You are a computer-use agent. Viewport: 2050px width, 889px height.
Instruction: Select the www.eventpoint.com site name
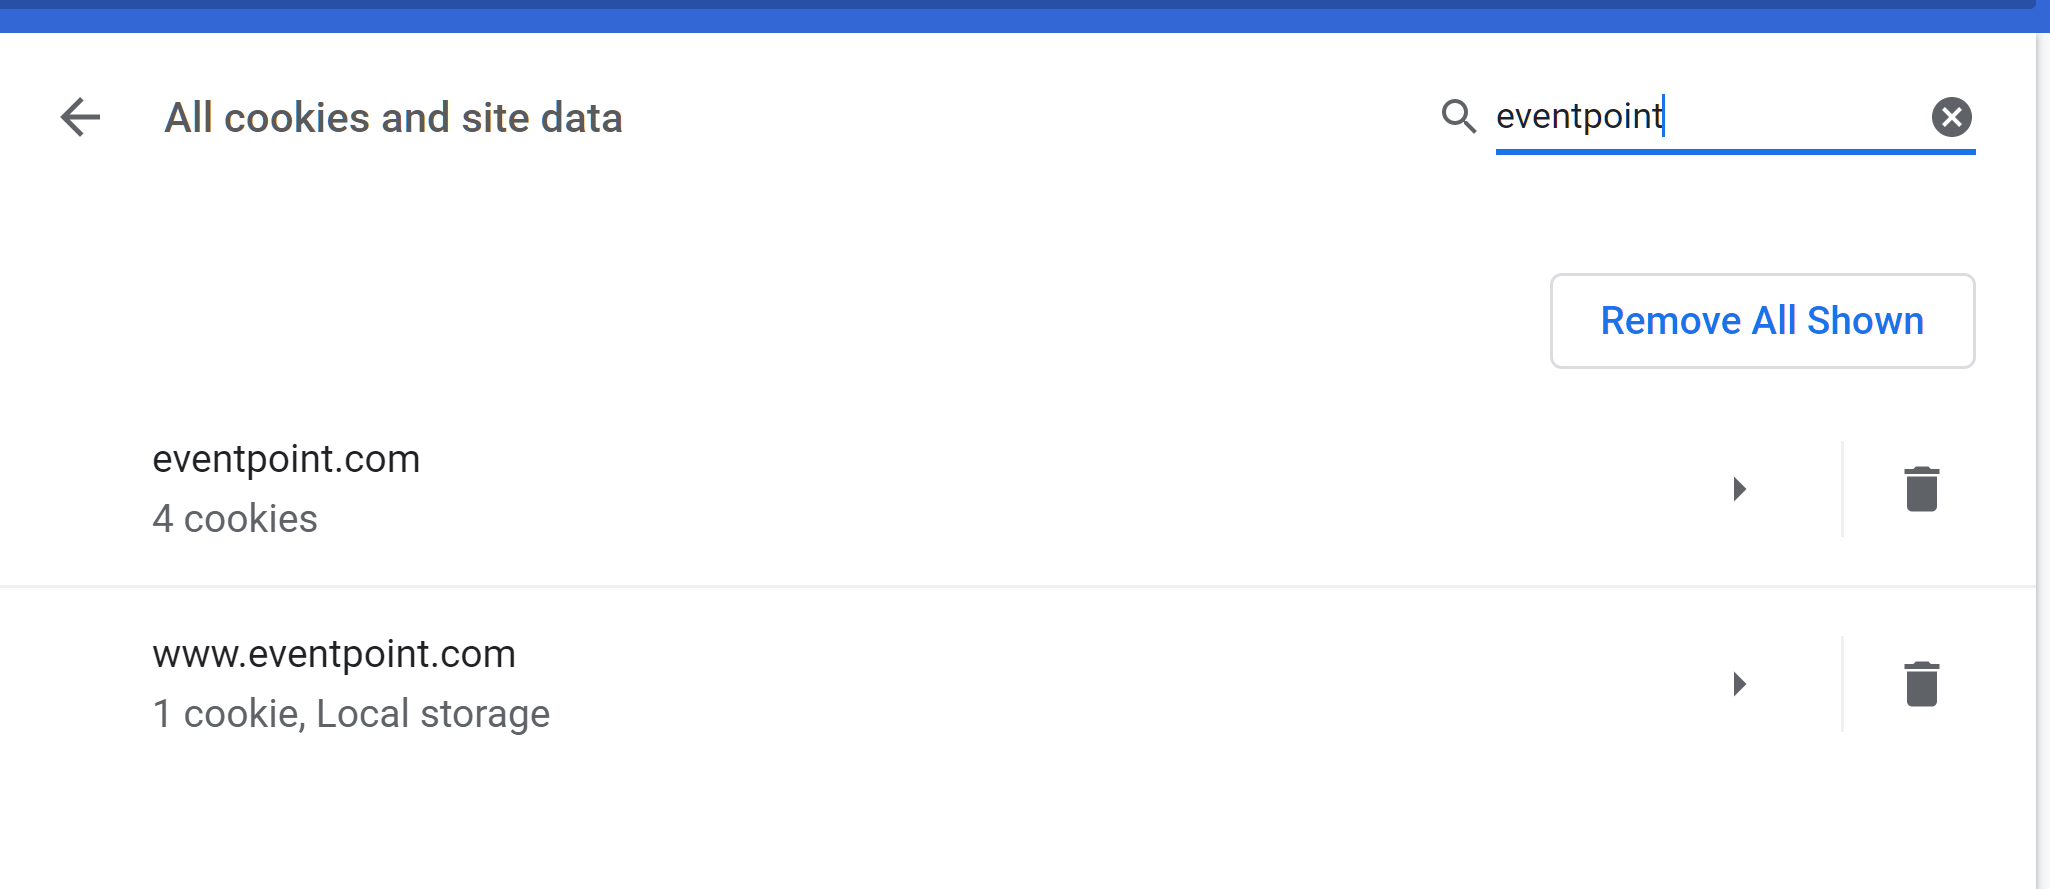coord(334,654)
